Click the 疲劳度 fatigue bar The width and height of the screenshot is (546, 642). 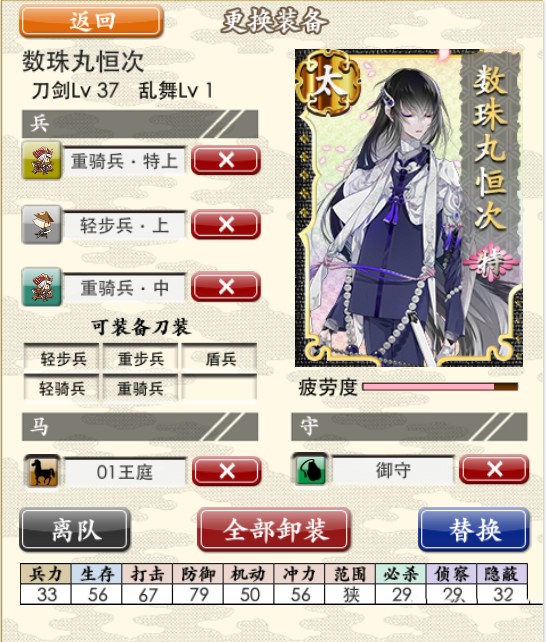pyautogui.click(x=440, y=387)
